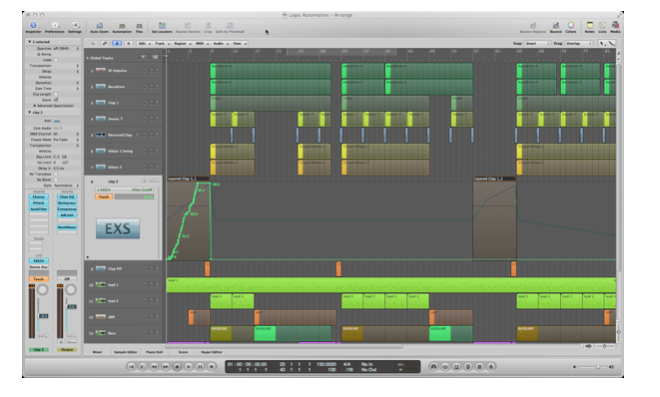Open the View local menu
The width and height of the screenshot is (660, 397).
pyautogui.click(x=240, y=43)
